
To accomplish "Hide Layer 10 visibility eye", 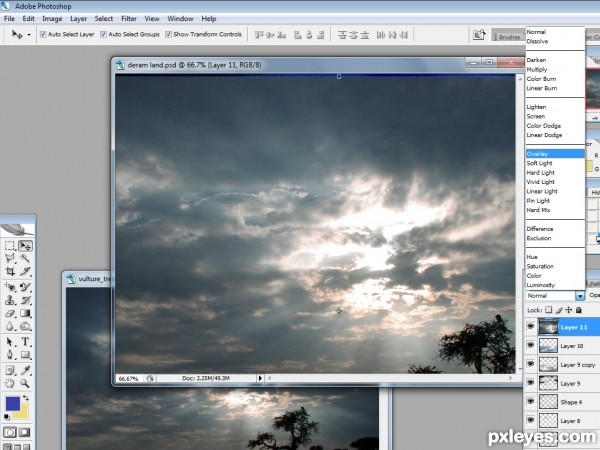I will point(530,346).
